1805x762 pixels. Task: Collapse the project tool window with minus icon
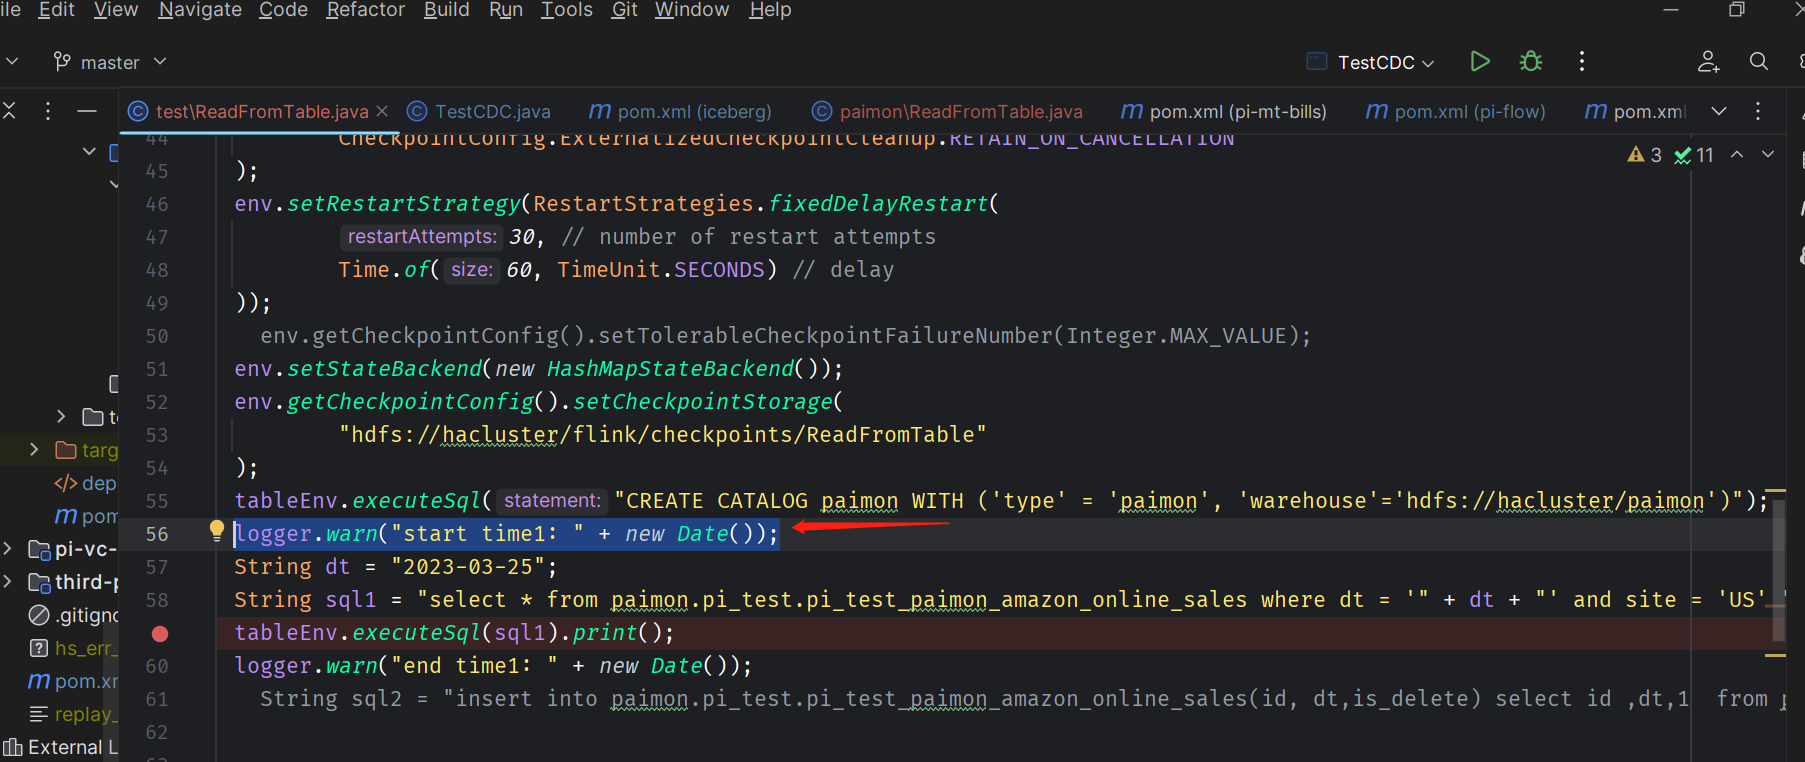(87, 111)
